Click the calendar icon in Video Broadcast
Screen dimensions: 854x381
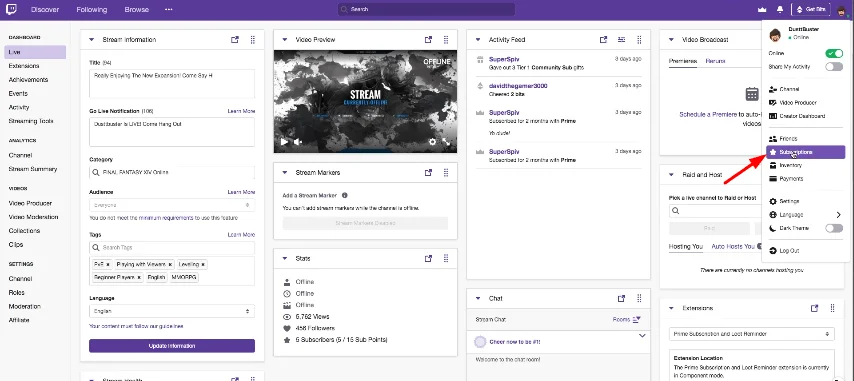752,94
